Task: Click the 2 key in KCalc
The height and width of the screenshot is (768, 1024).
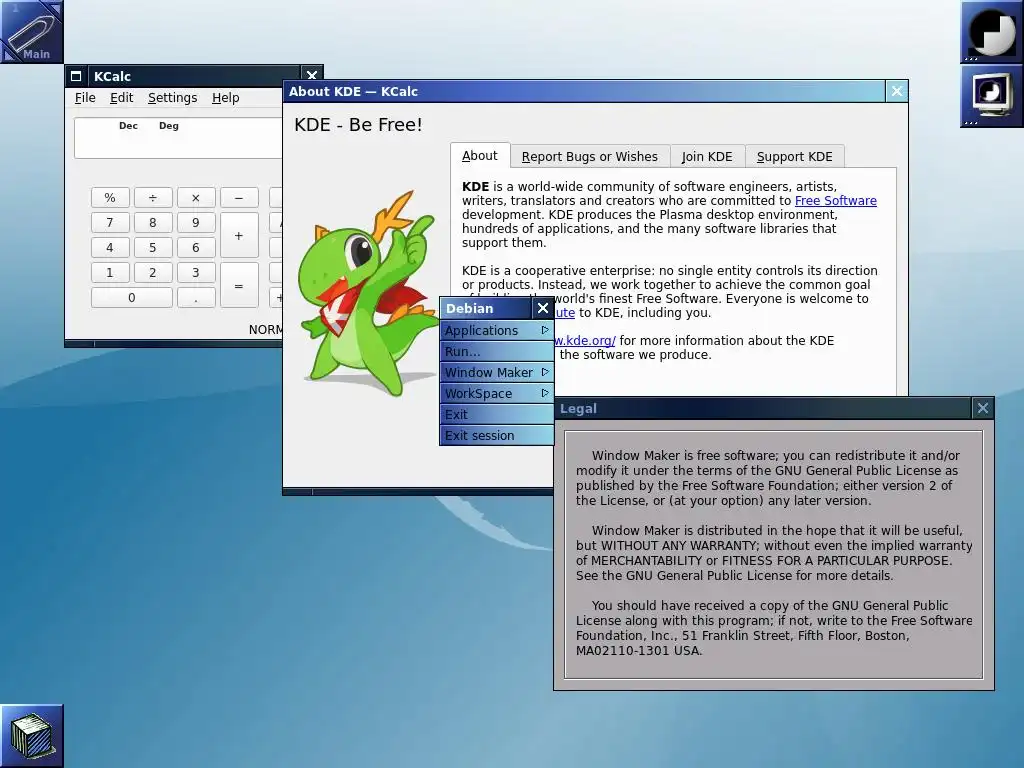Action: 153,272
